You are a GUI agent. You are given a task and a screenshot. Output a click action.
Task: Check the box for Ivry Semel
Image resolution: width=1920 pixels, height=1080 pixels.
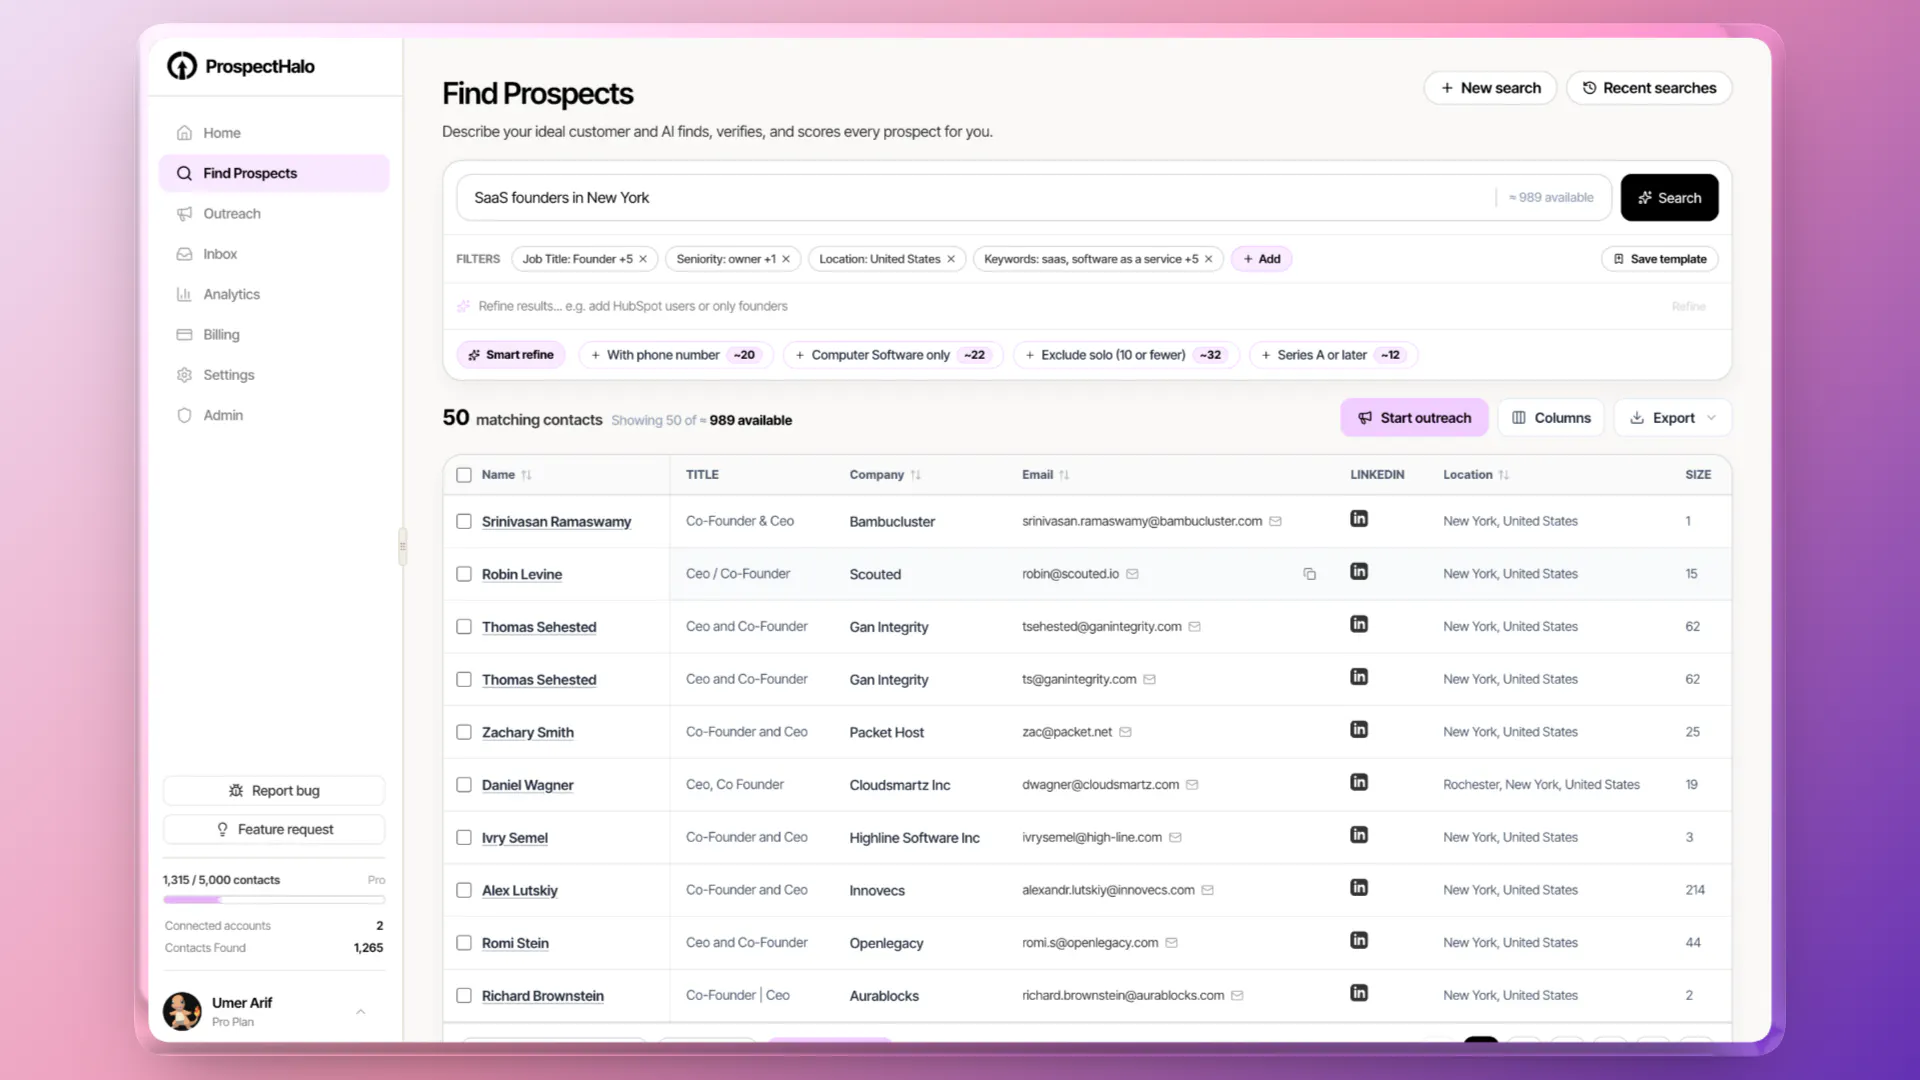point(464,838)
